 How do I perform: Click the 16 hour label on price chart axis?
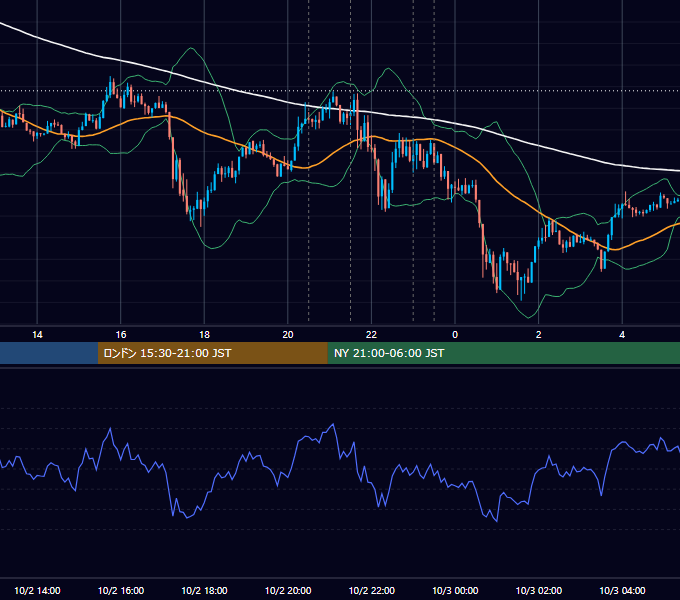(x=121, y=335)
